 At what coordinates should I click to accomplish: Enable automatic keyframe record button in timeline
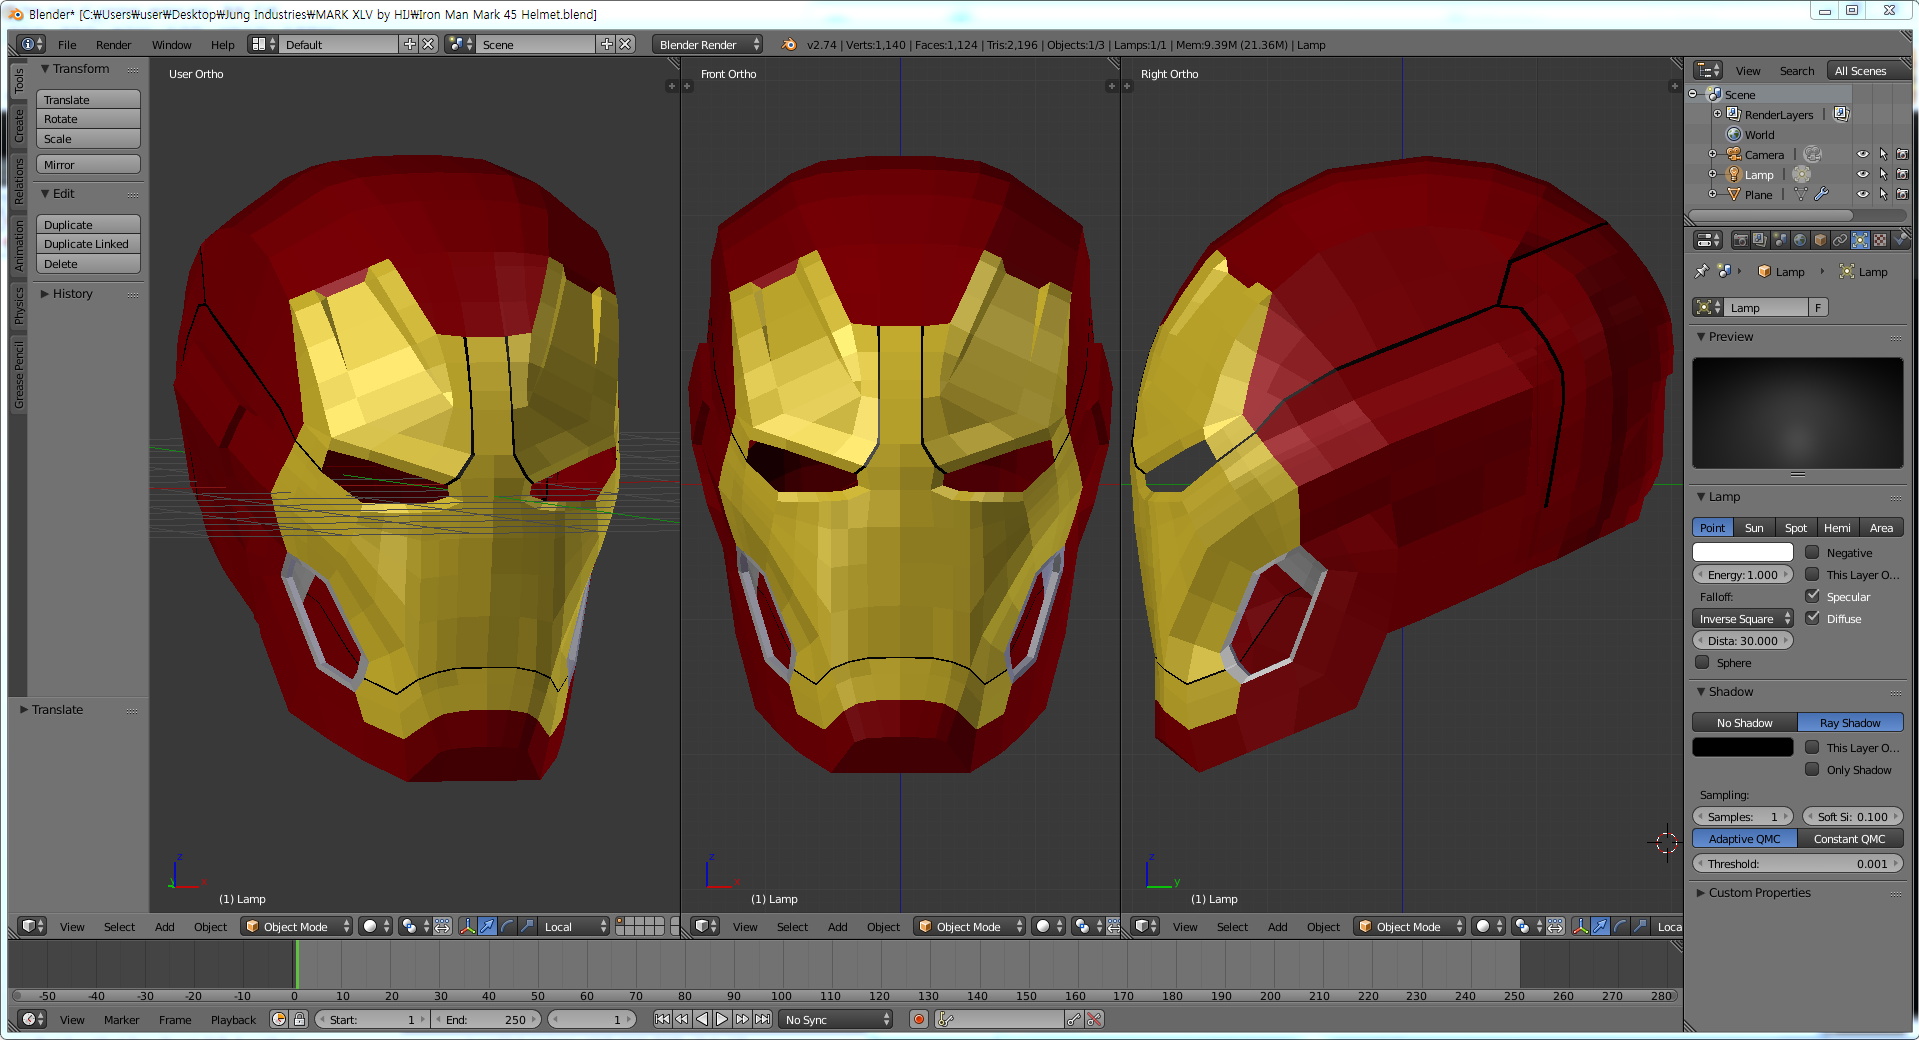[x=918, y=1019]
